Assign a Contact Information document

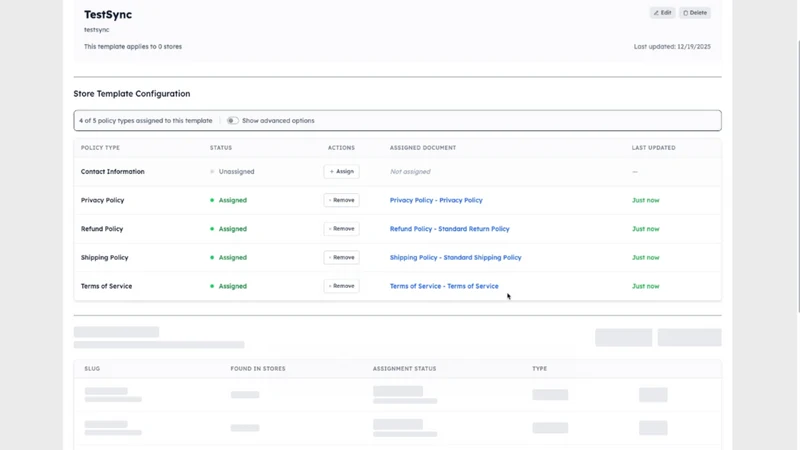(x=341, y=171)
